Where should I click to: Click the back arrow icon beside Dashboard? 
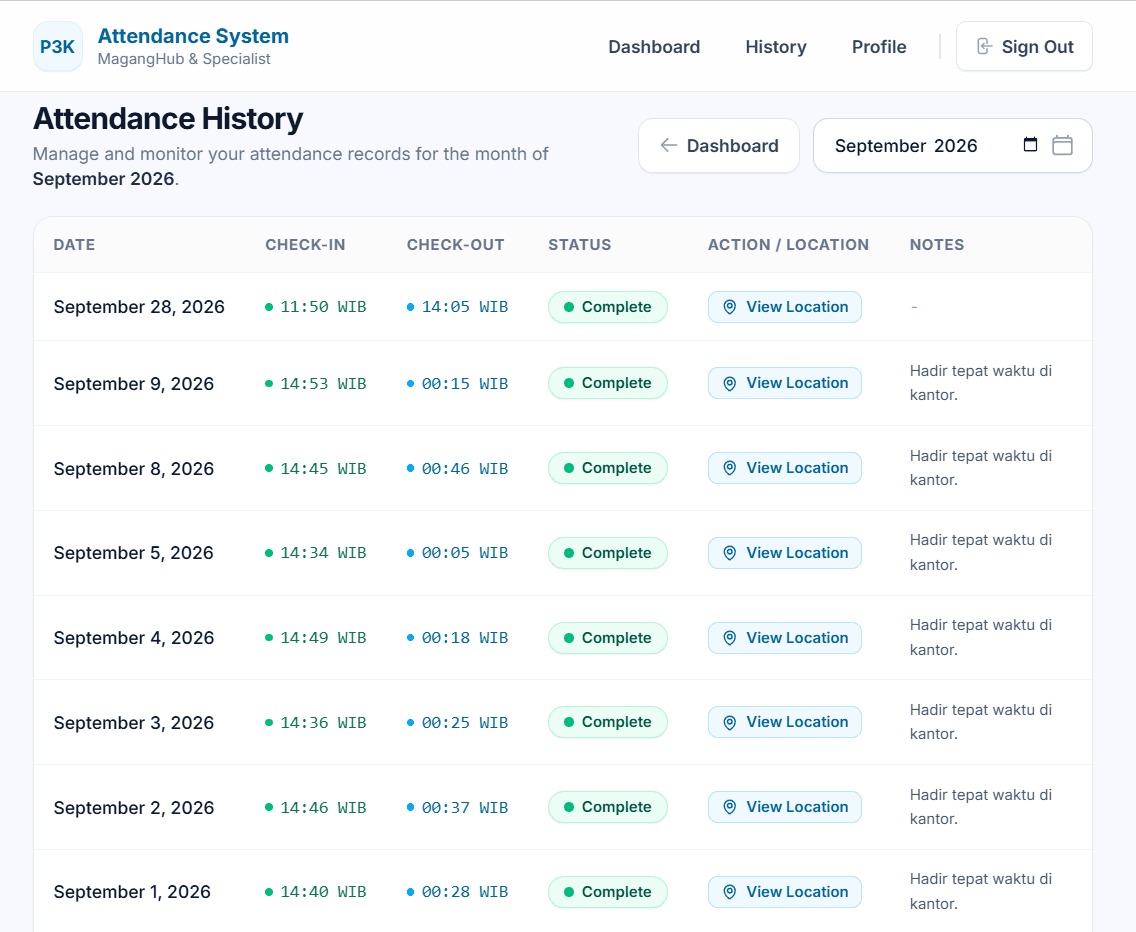pos(669,146)
